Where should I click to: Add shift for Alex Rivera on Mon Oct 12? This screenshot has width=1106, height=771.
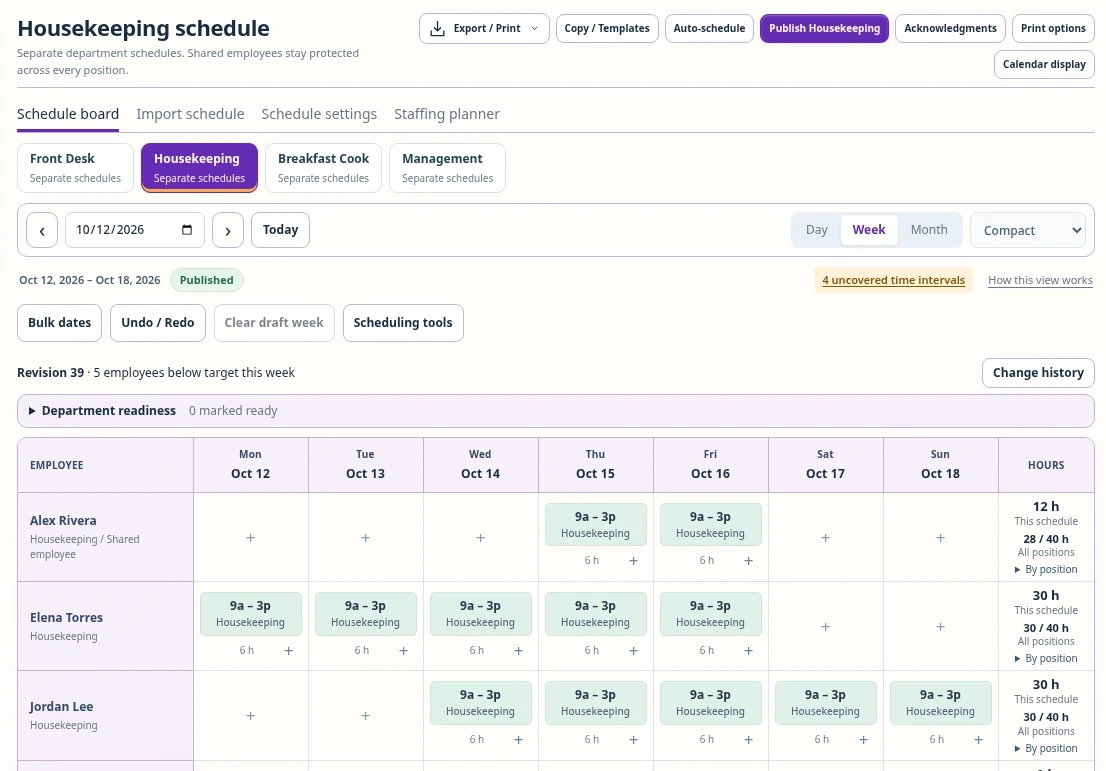click(250, 538)
